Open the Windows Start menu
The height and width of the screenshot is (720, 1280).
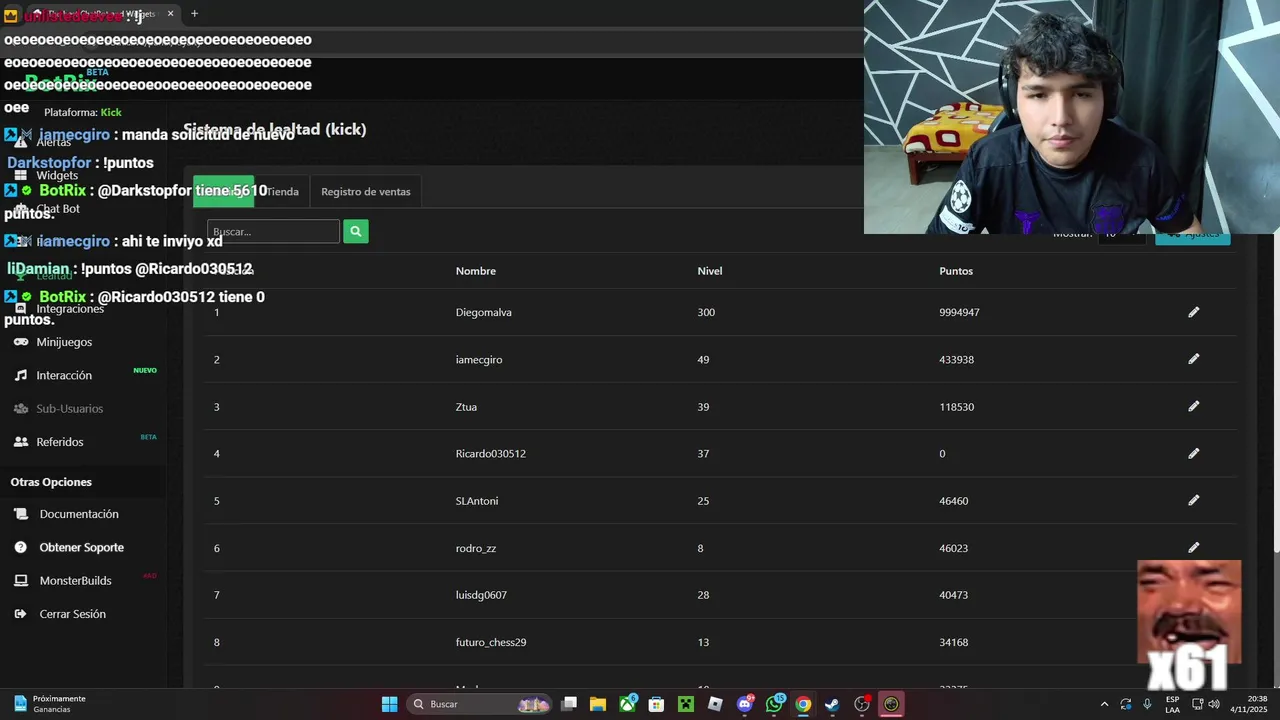389,704
